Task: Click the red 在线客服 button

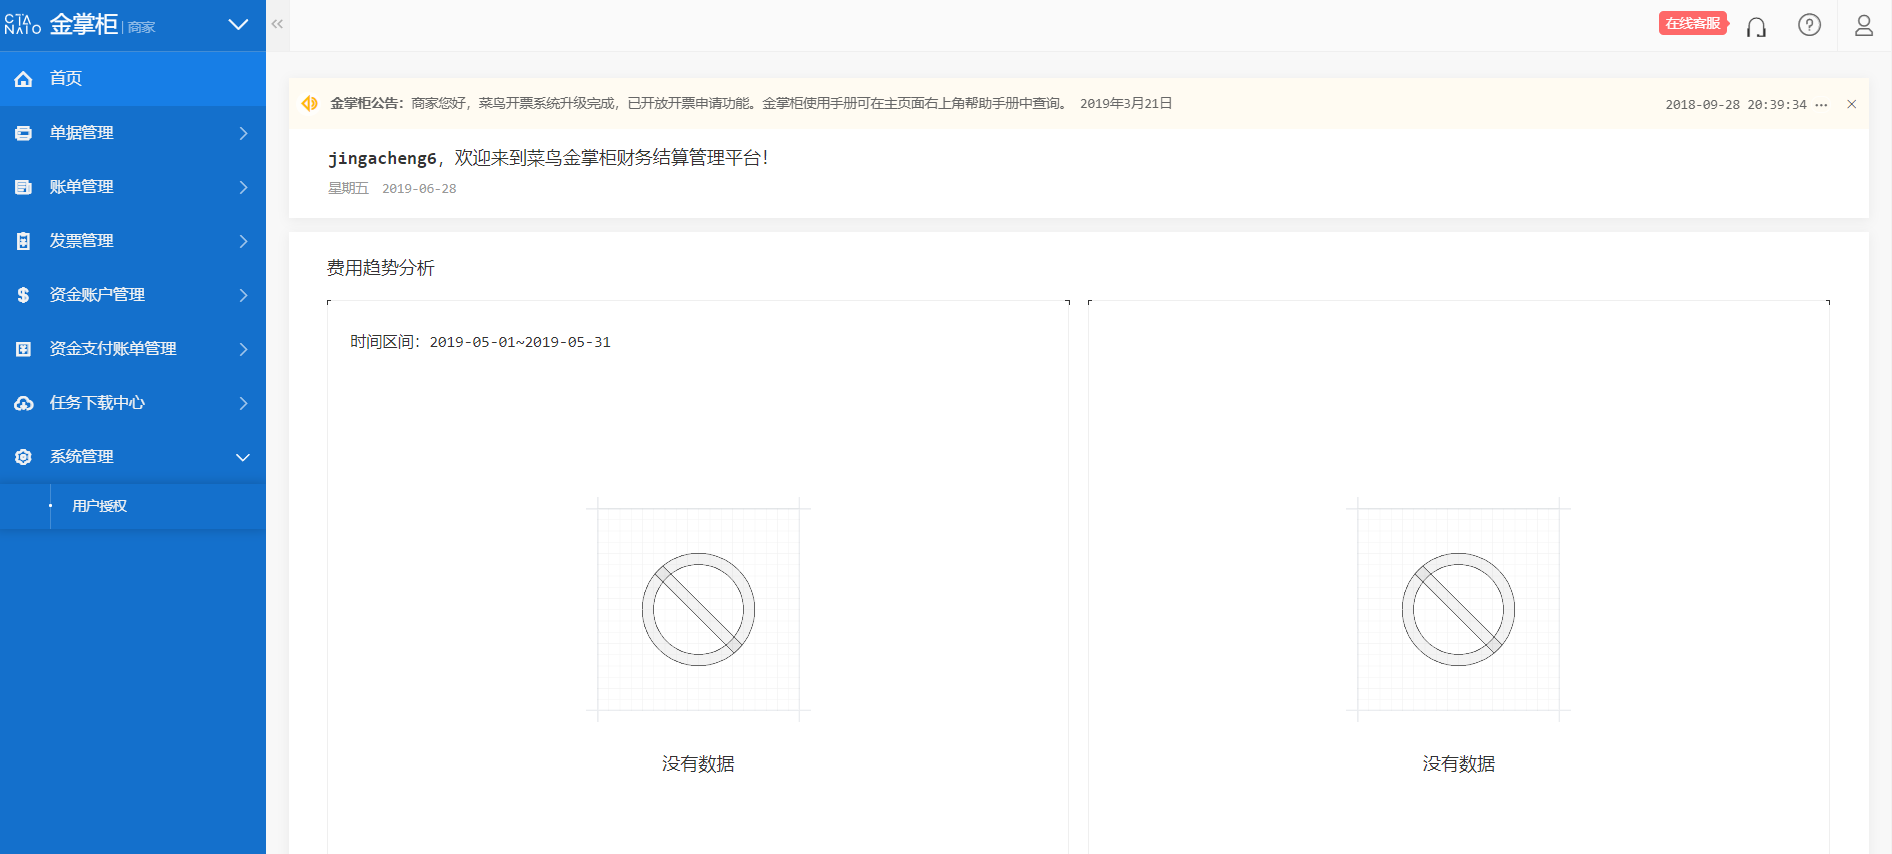Action: coord(1693,23)
